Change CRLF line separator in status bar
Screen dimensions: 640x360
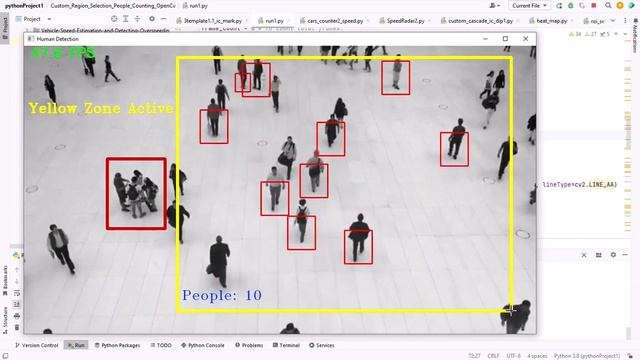click(x=493, y=356)
